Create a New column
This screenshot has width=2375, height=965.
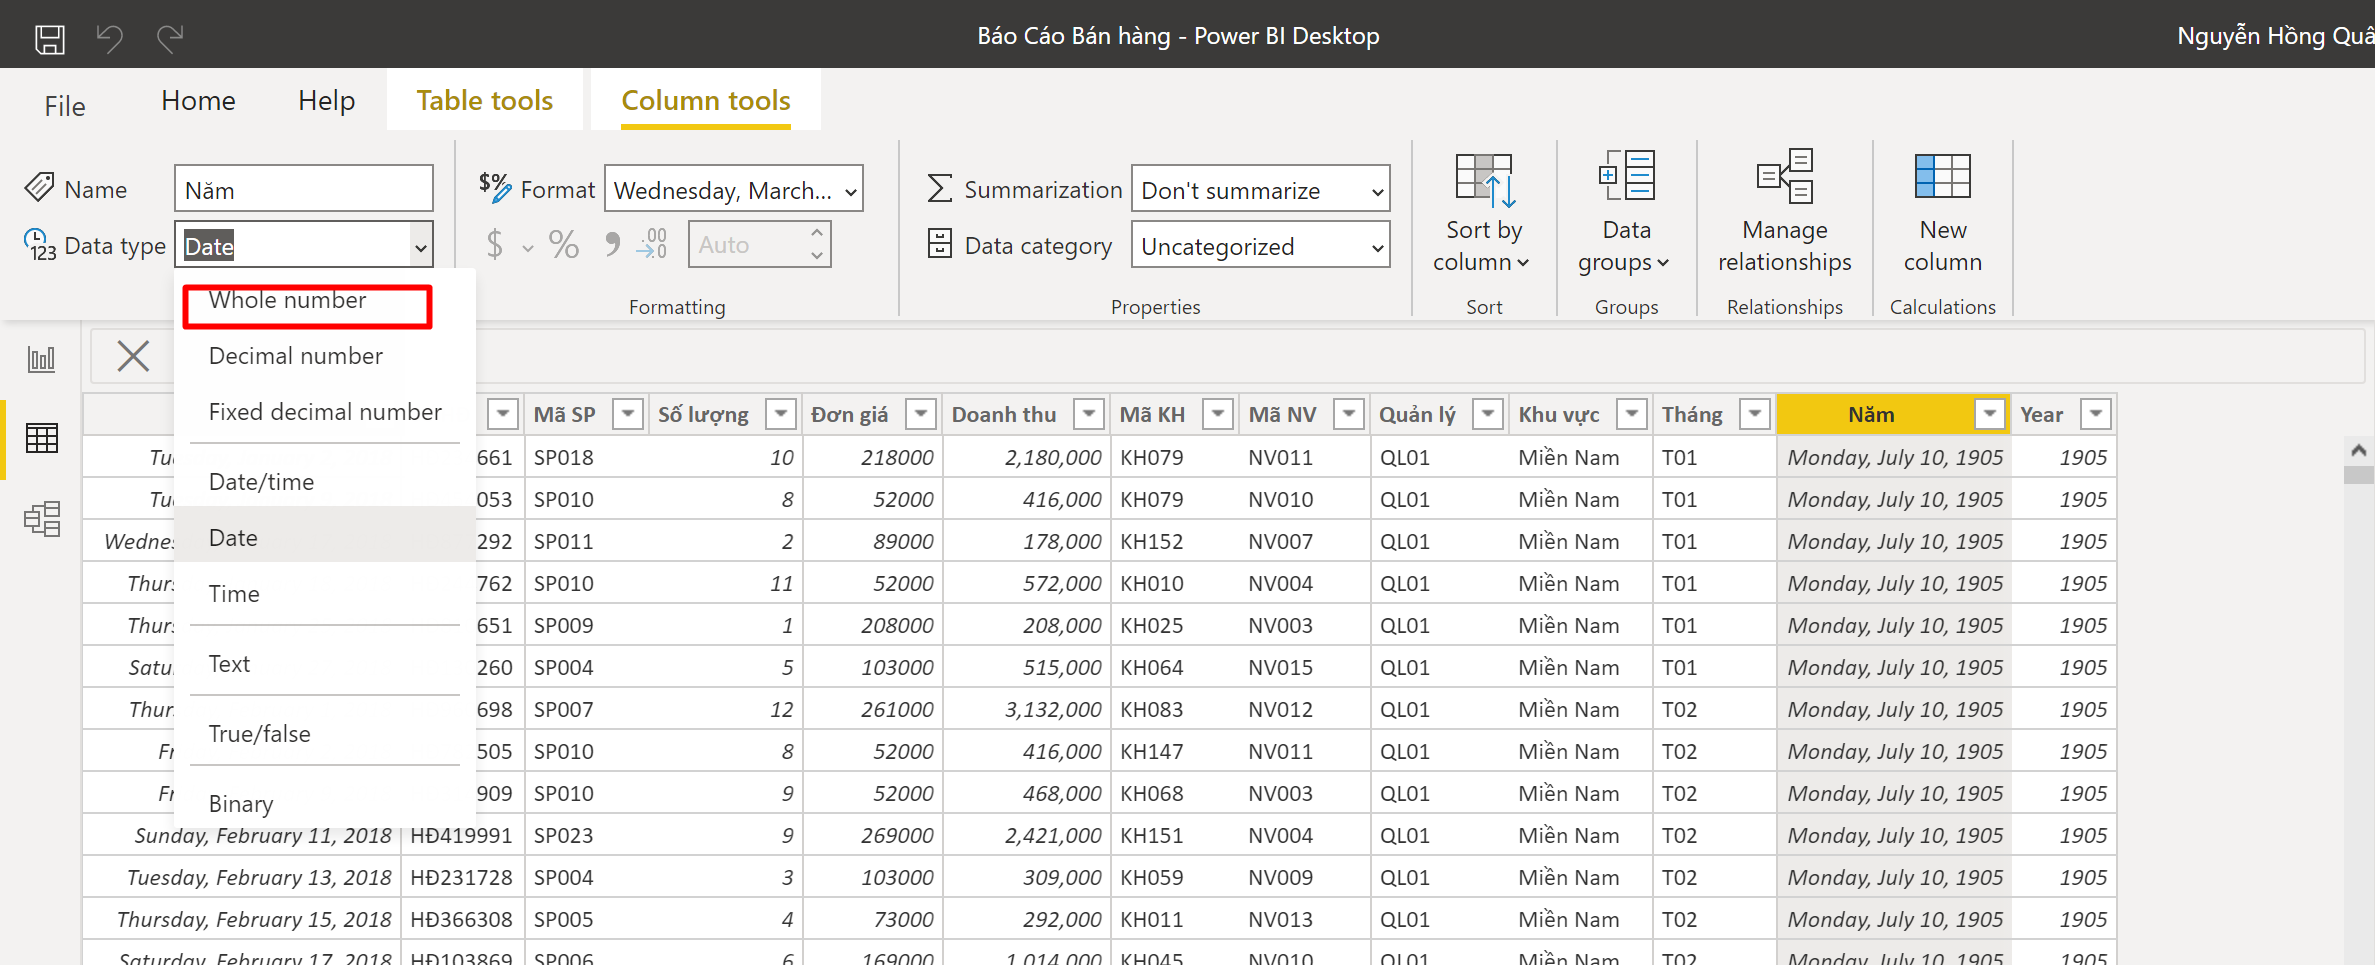click(1942, 212)
